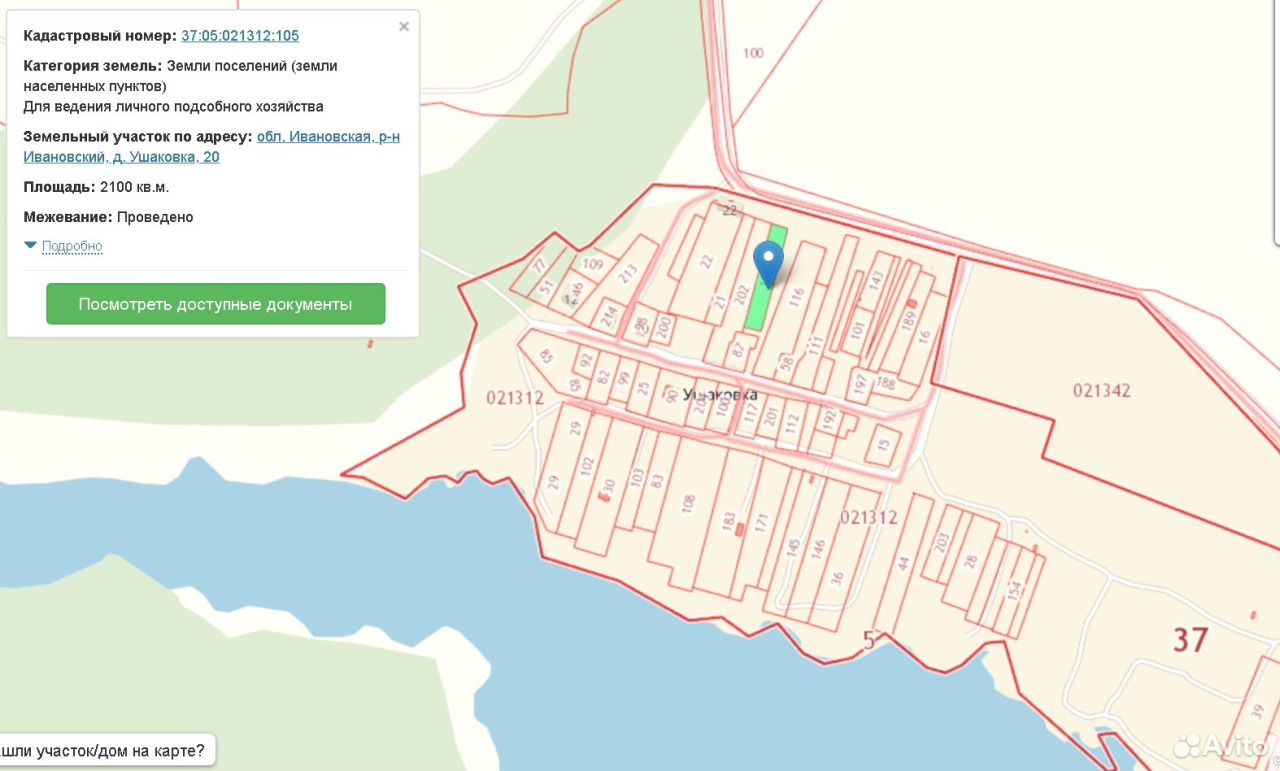The image size is (1280, 771).
Task: Select parcel labeled 154 on map
Action: coord(1014,590)
